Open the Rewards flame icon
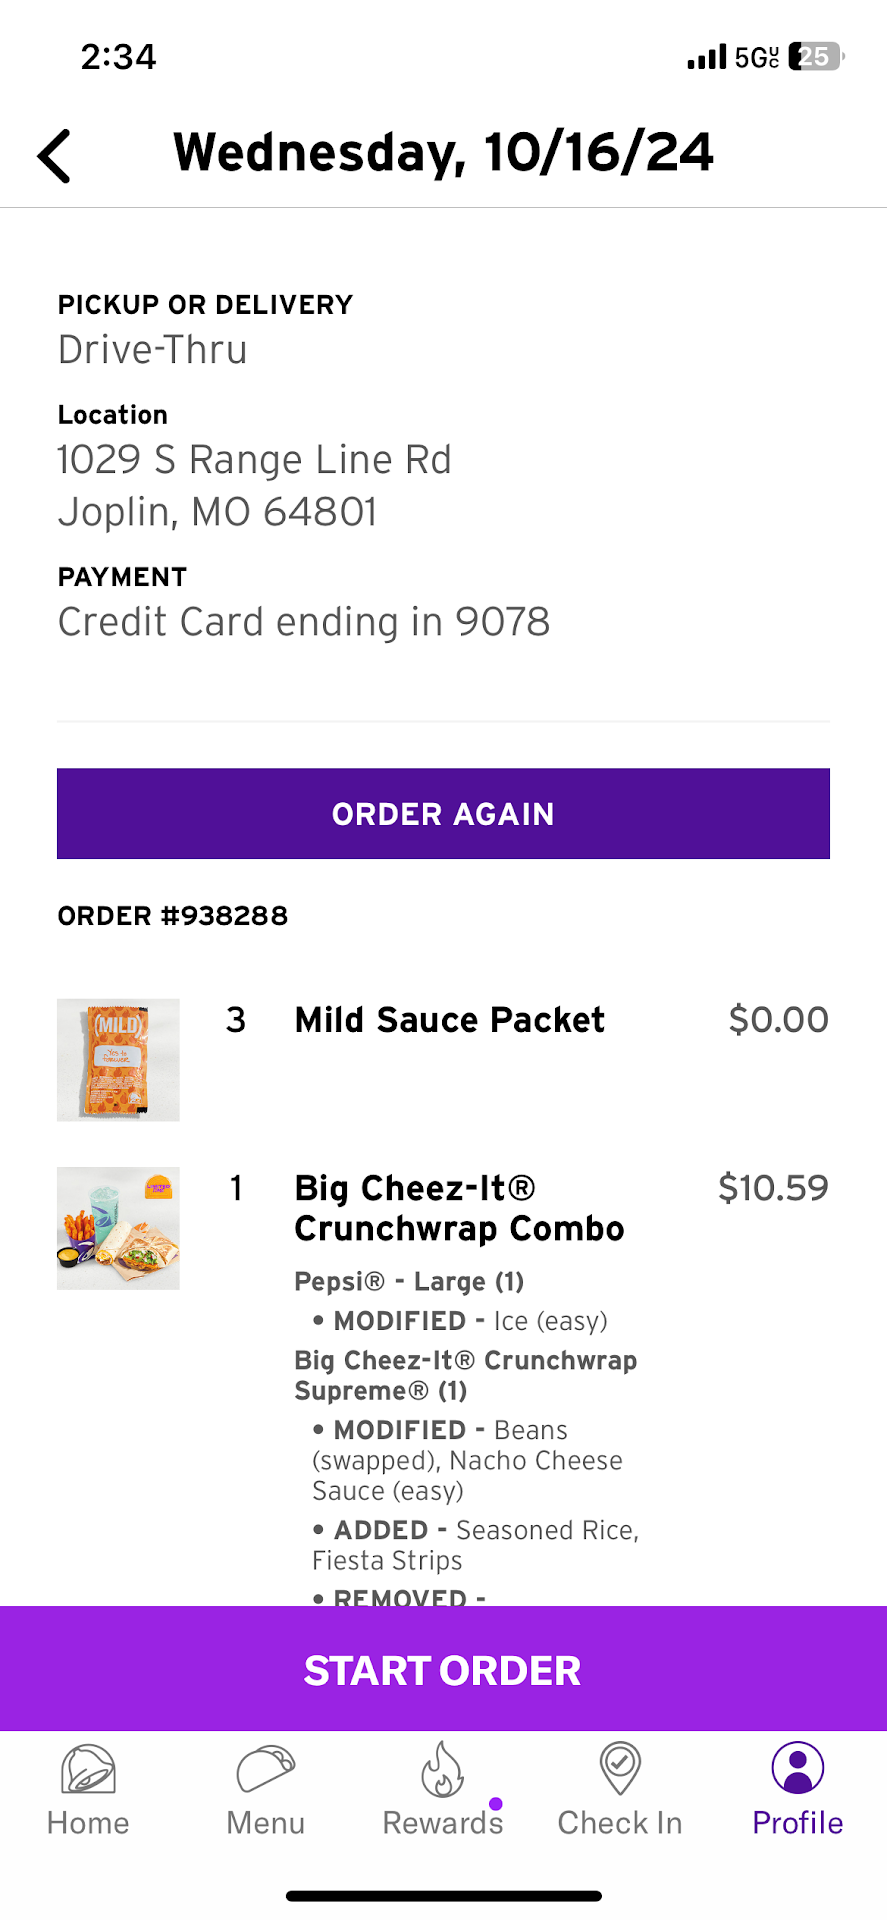 point(442,1770)
